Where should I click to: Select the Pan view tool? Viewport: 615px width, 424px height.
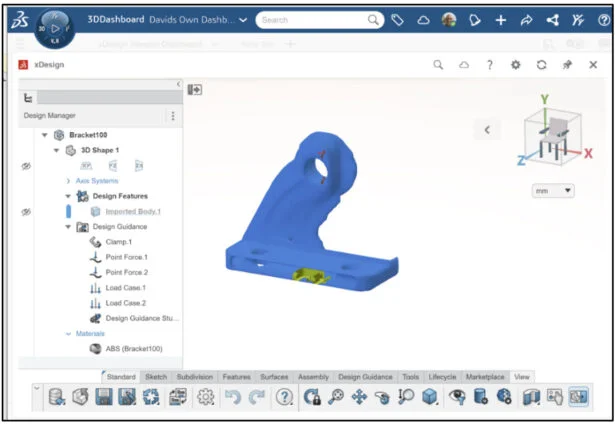click(358, 397)
